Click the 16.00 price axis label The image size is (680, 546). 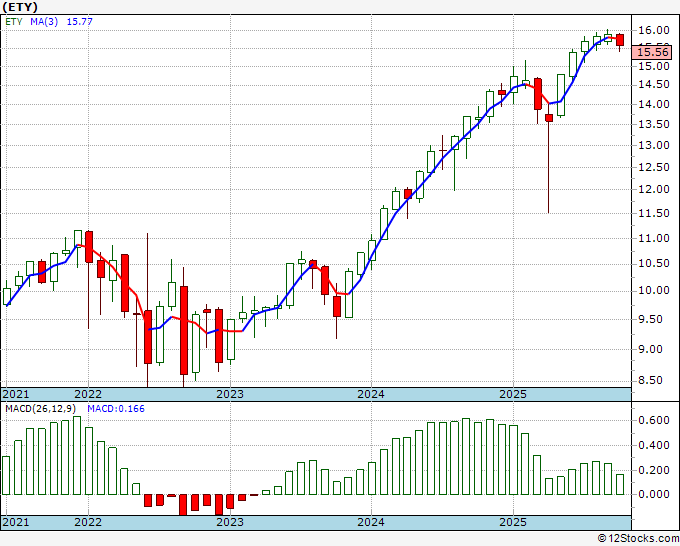[654, 30]
